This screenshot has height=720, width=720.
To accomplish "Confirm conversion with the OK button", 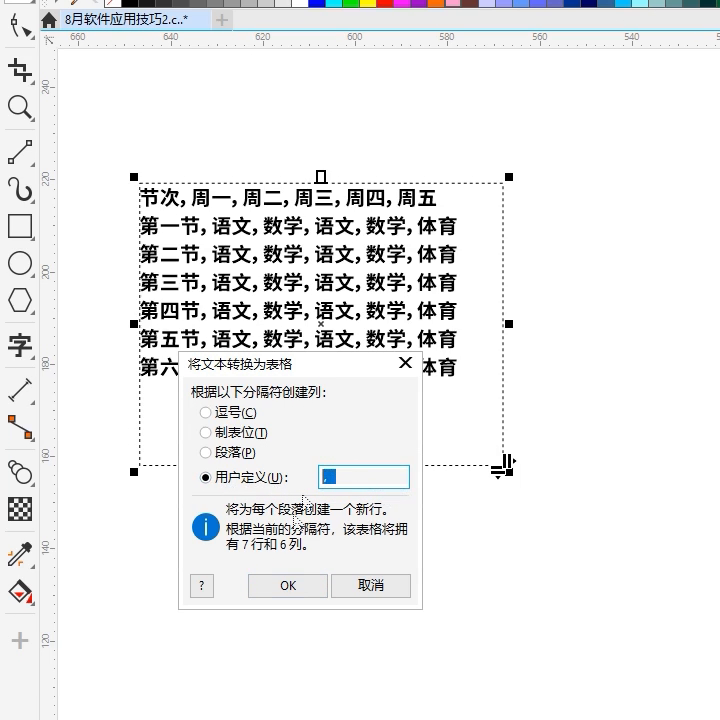I will pos(288,585).
